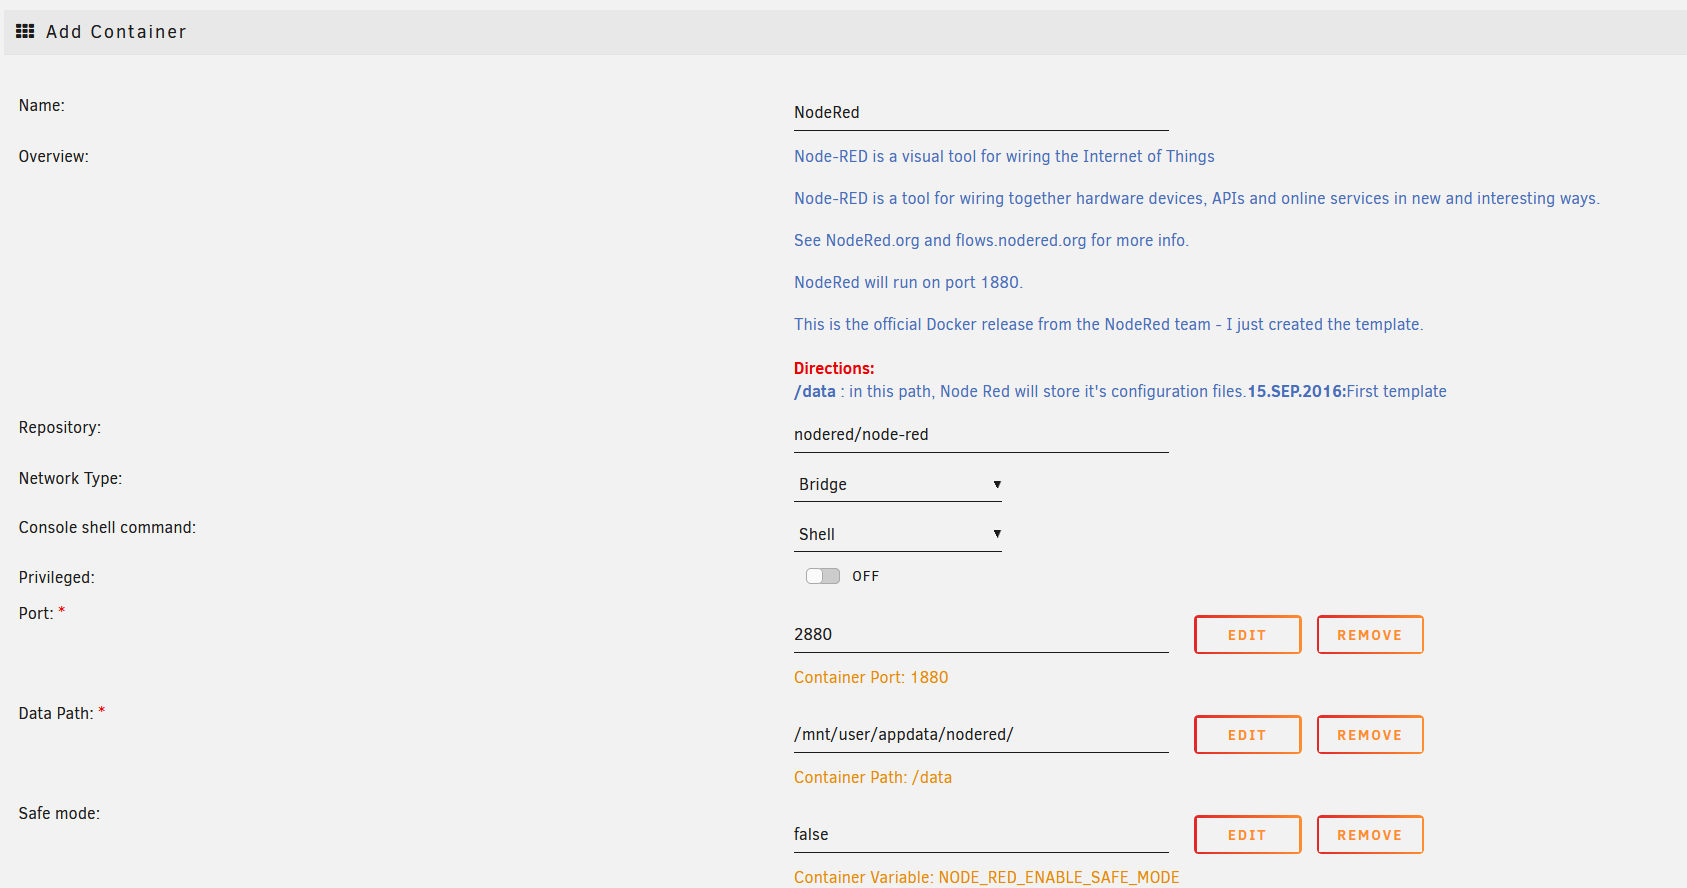1687x888 pixels.
Task: Click the 'Repository:' label
Action: [60, 427]
